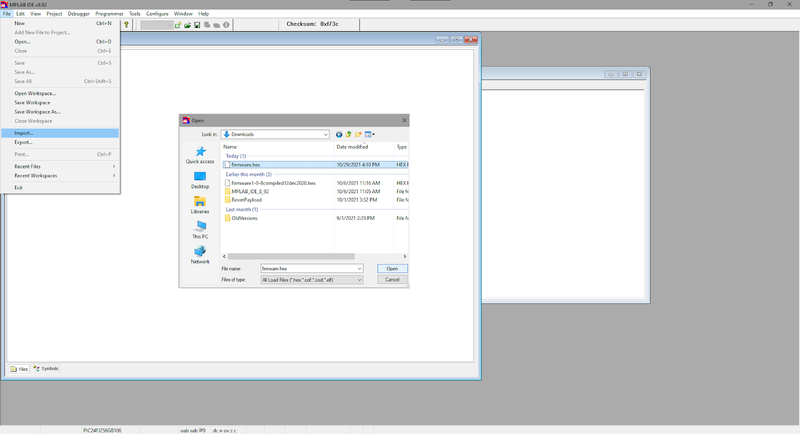
Task: Jump to Network location in sidebar
Action: [x=200, y=254]
